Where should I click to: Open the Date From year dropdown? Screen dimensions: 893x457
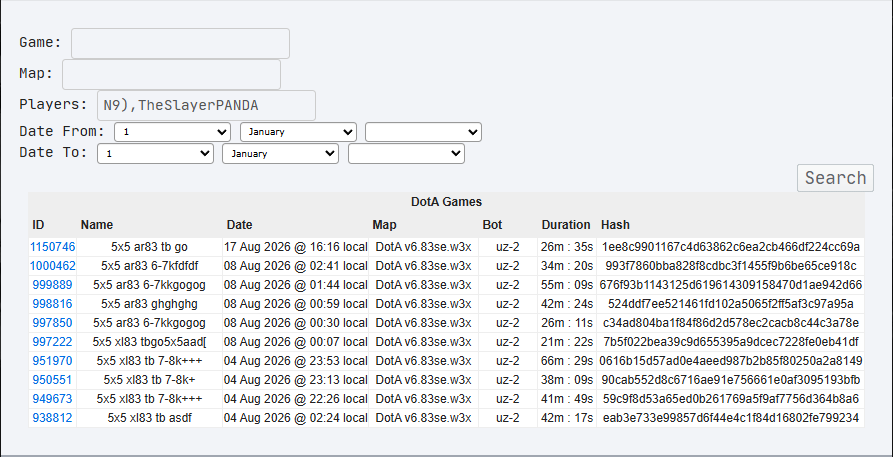423,132
